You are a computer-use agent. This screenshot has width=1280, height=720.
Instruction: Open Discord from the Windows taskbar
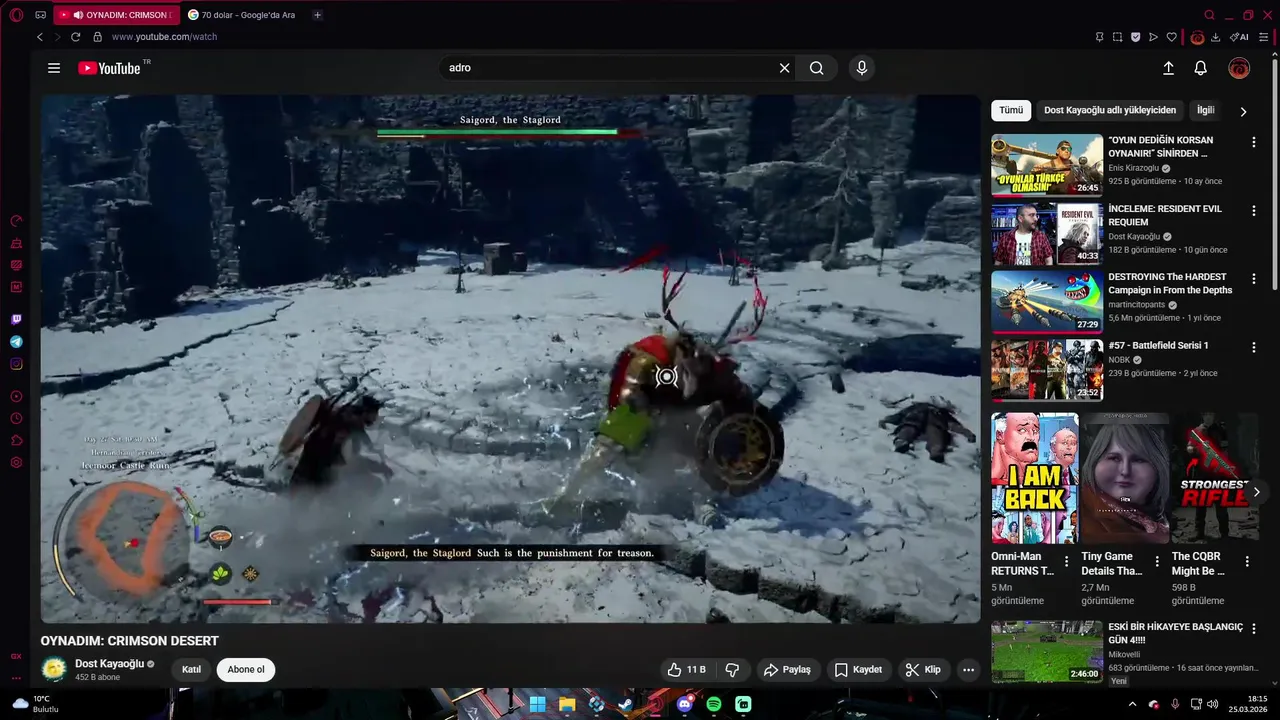pos(685,704)
